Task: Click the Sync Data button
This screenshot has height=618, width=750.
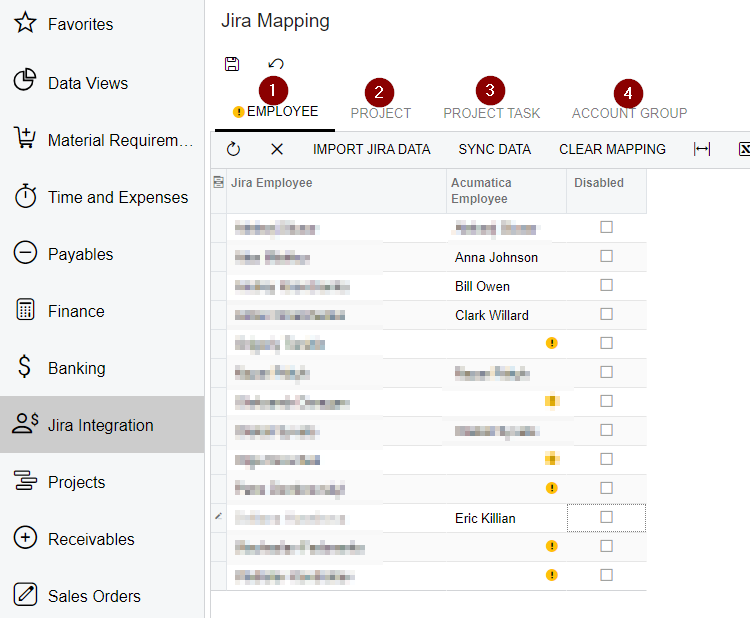Action: (495, 149)
